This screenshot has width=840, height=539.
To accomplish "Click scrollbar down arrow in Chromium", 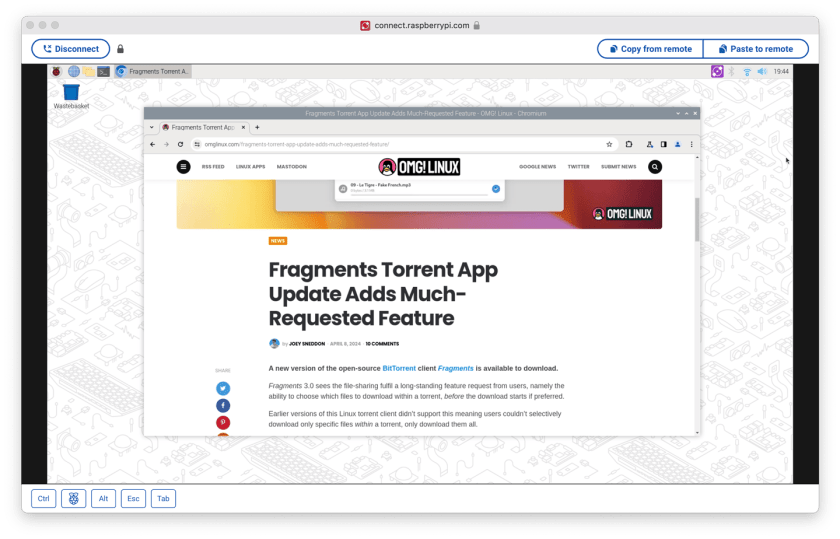I will pyautogui.click(x=697, y=432).
